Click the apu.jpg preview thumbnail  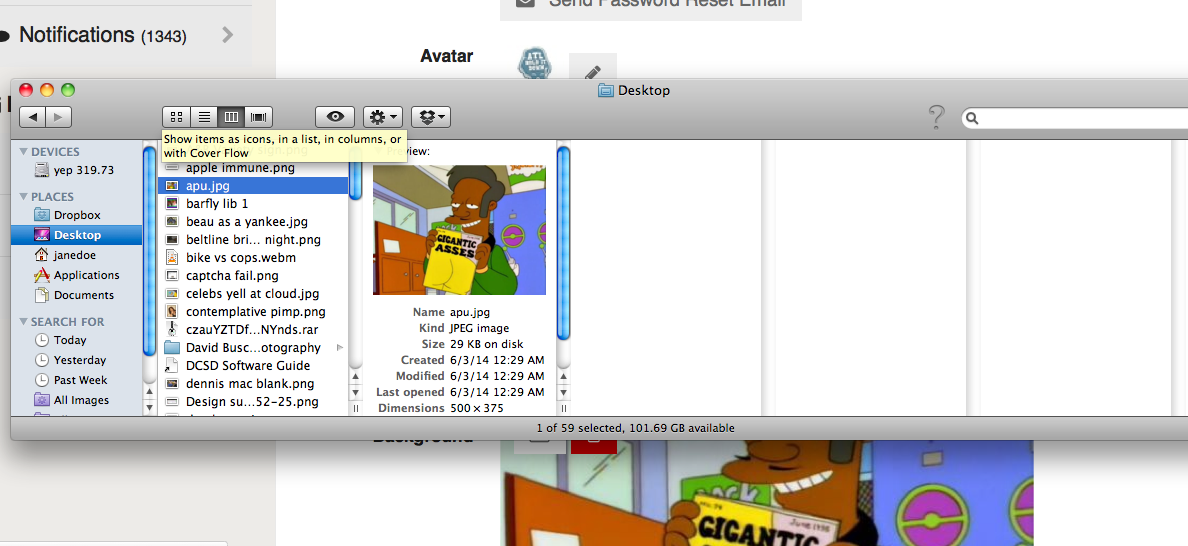click(x=459, y=230)
